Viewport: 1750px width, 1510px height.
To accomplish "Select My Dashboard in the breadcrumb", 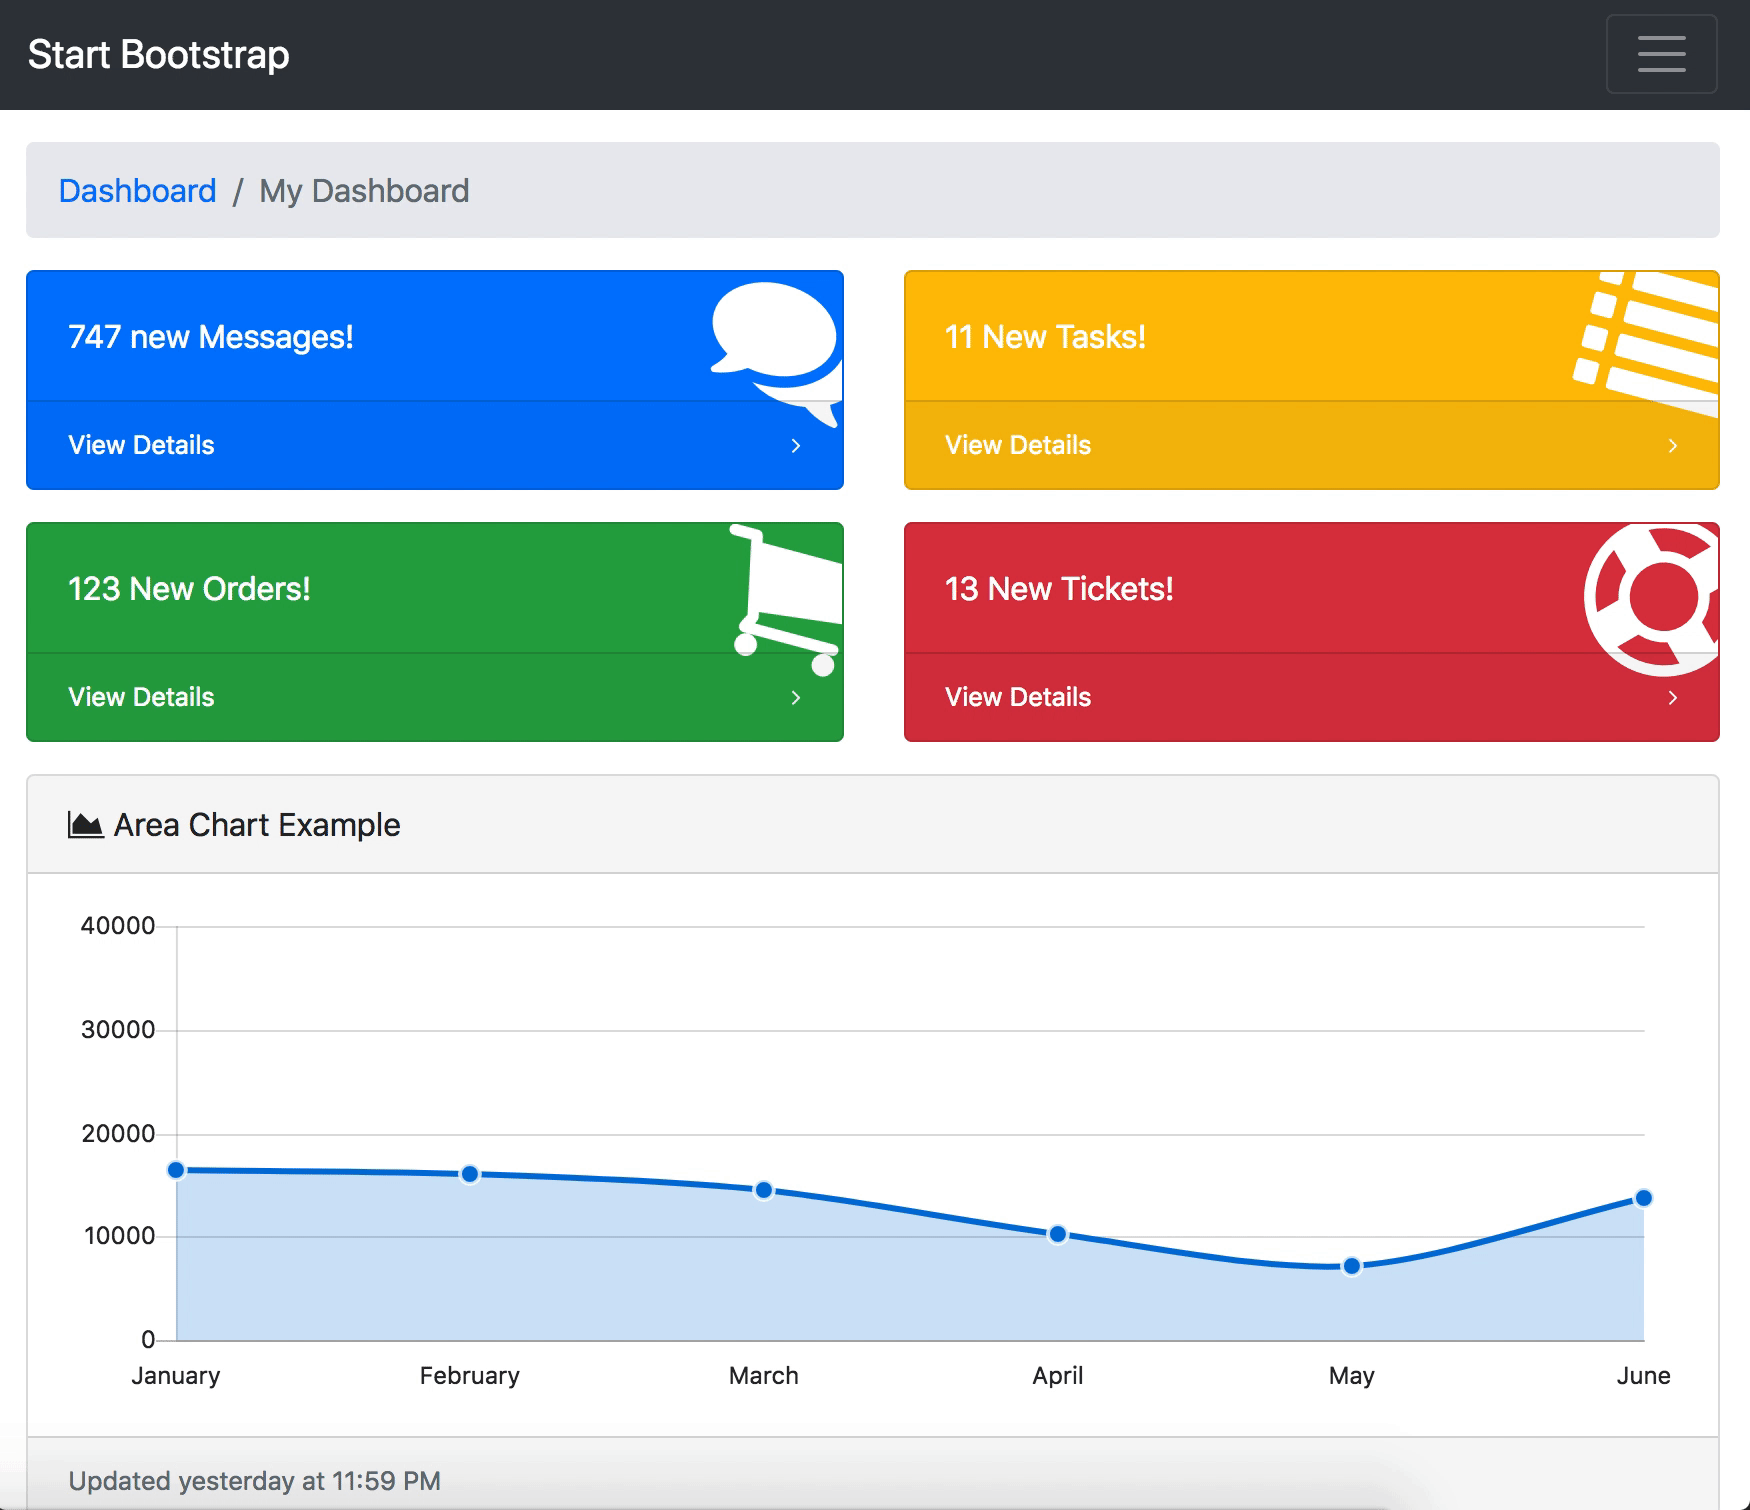I will [x=364, y=190].
